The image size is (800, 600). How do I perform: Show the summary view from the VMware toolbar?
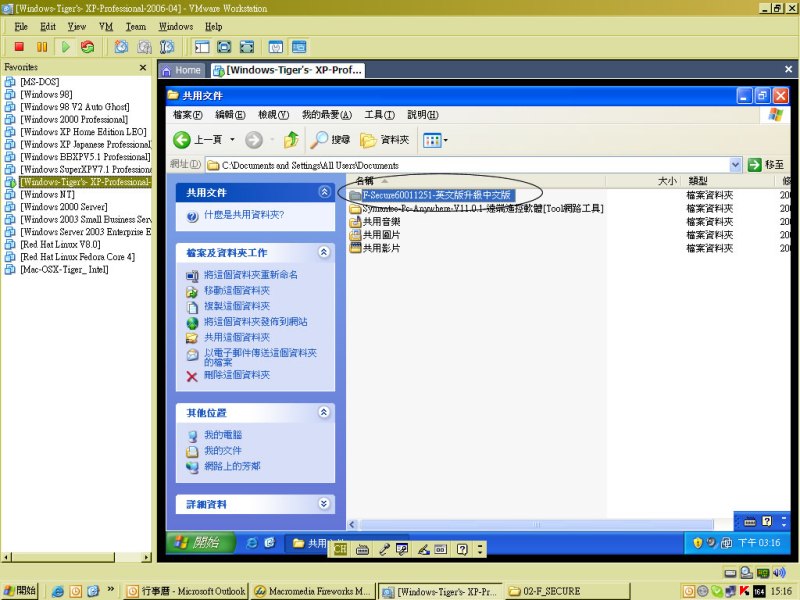tap(276, 47)
